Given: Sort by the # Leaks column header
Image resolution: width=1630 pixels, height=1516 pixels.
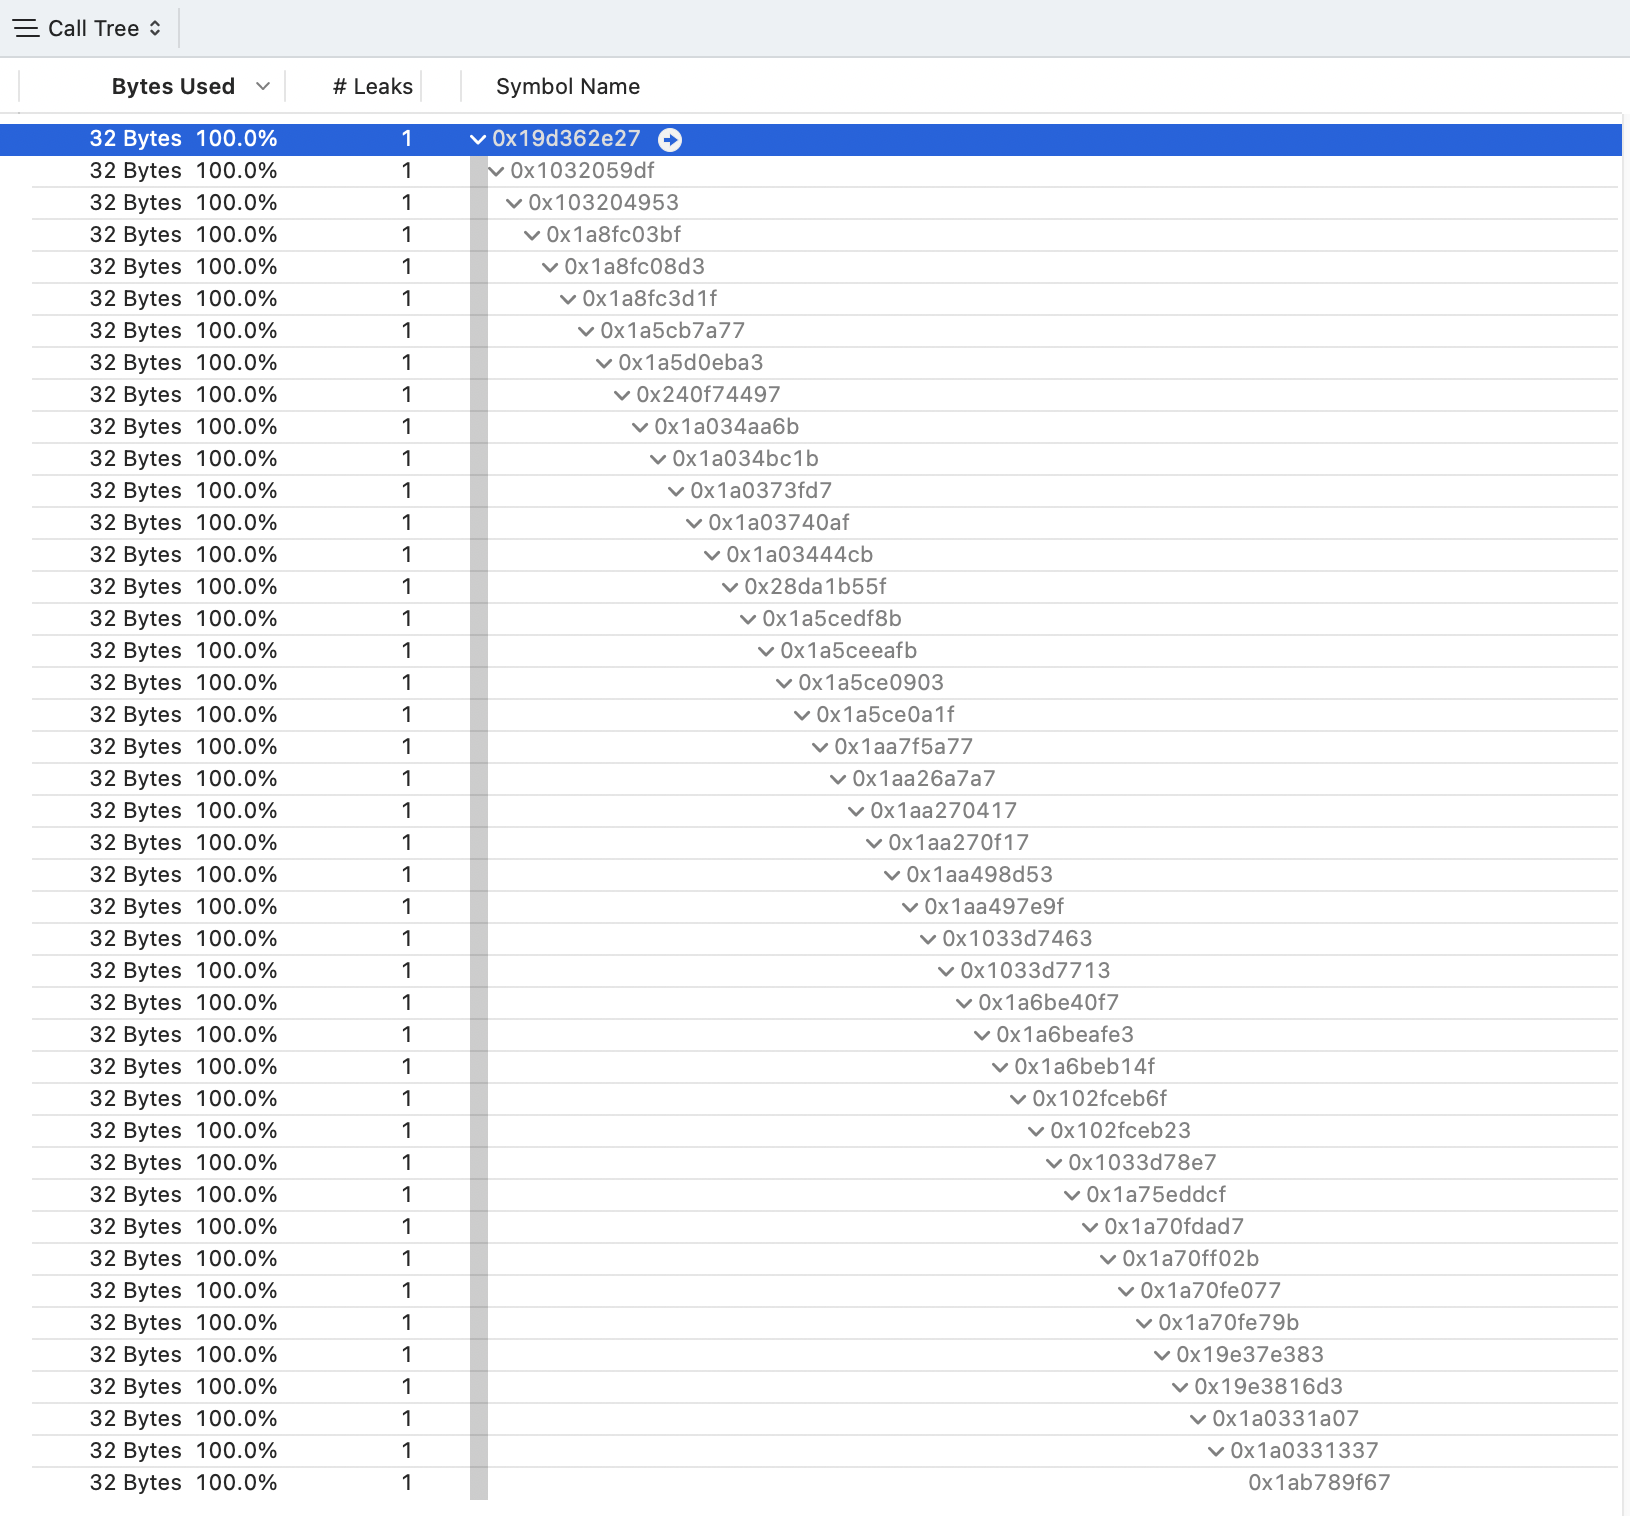Looking at the screenshot, I should 372,87.
